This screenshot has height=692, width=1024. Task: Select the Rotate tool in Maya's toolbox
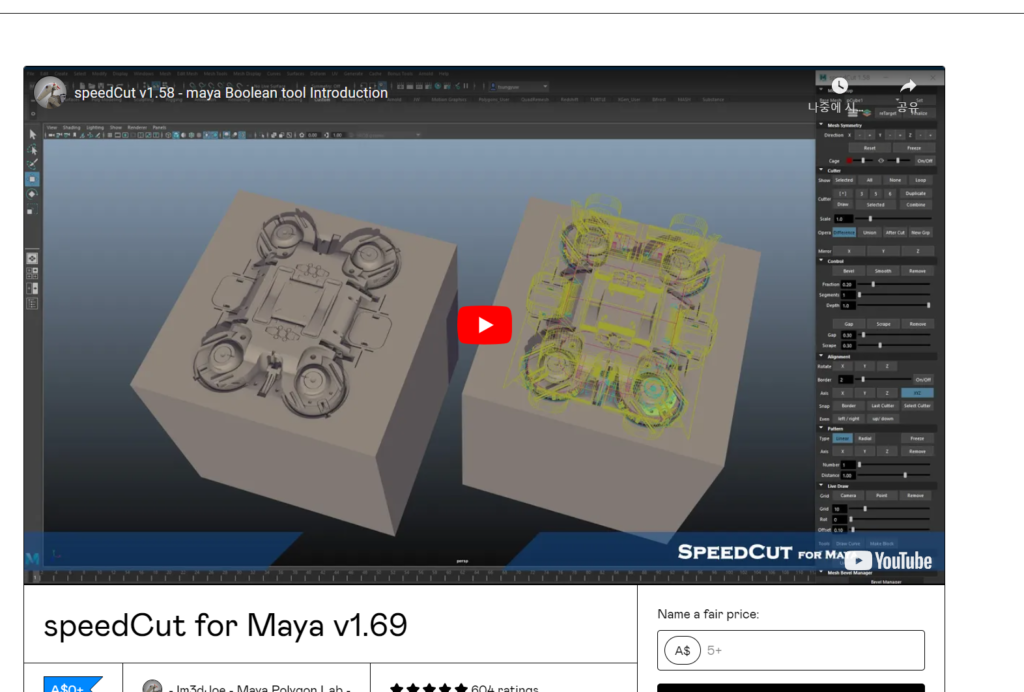click(32, 194)
